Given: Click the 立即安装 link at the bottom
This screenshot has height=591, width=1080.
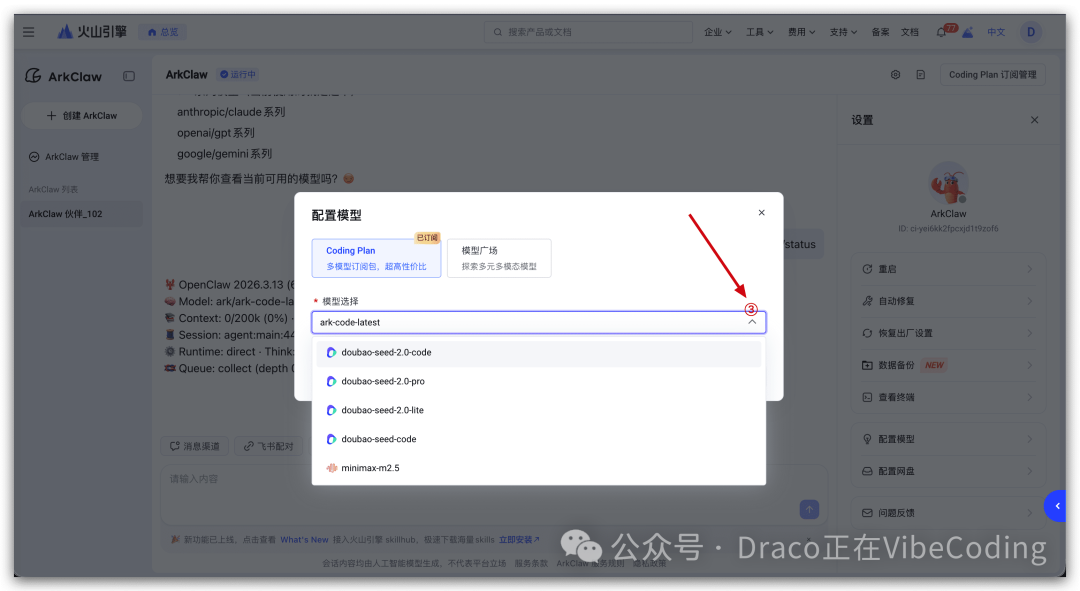Looking at the screenshot, I should (518, 539).
